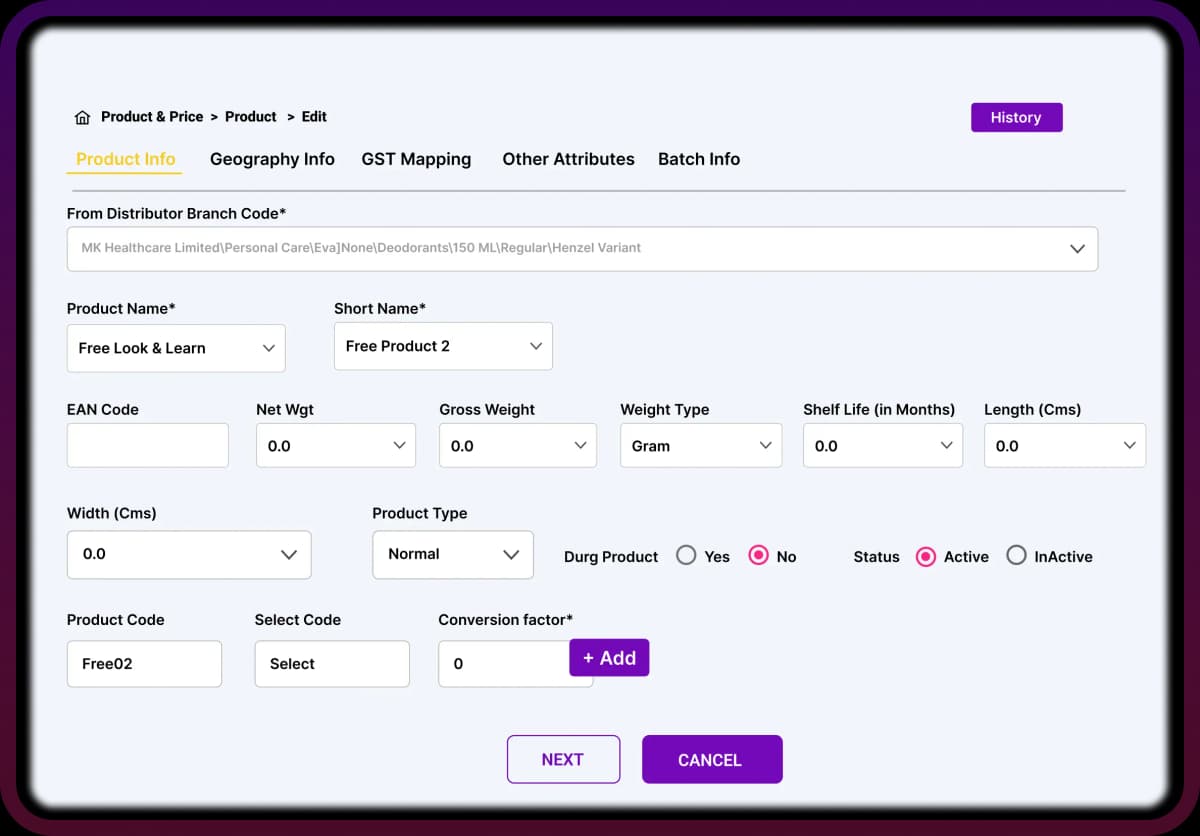
Task: Click the Net Wgt chevron arrow
Action: (400, 446)
